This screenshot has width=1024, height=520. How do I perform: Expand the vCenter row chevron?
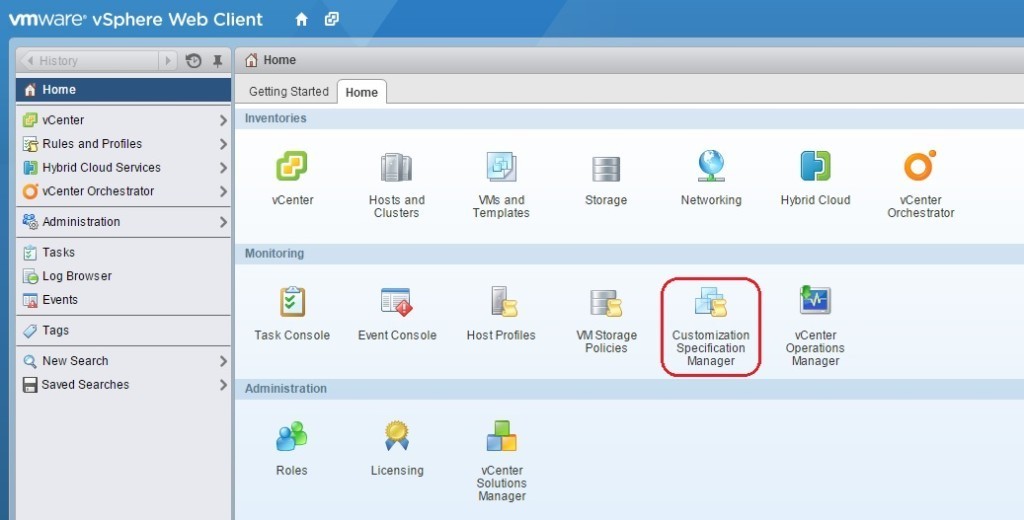(223, 120)
